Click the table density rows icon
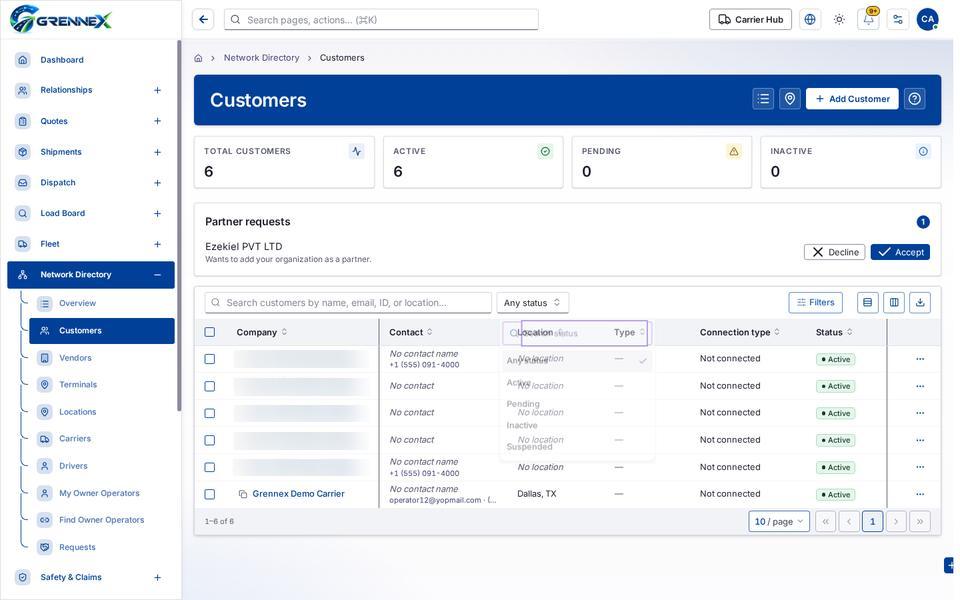The height and width of the screenshot is (600, 960). (868, 302)
